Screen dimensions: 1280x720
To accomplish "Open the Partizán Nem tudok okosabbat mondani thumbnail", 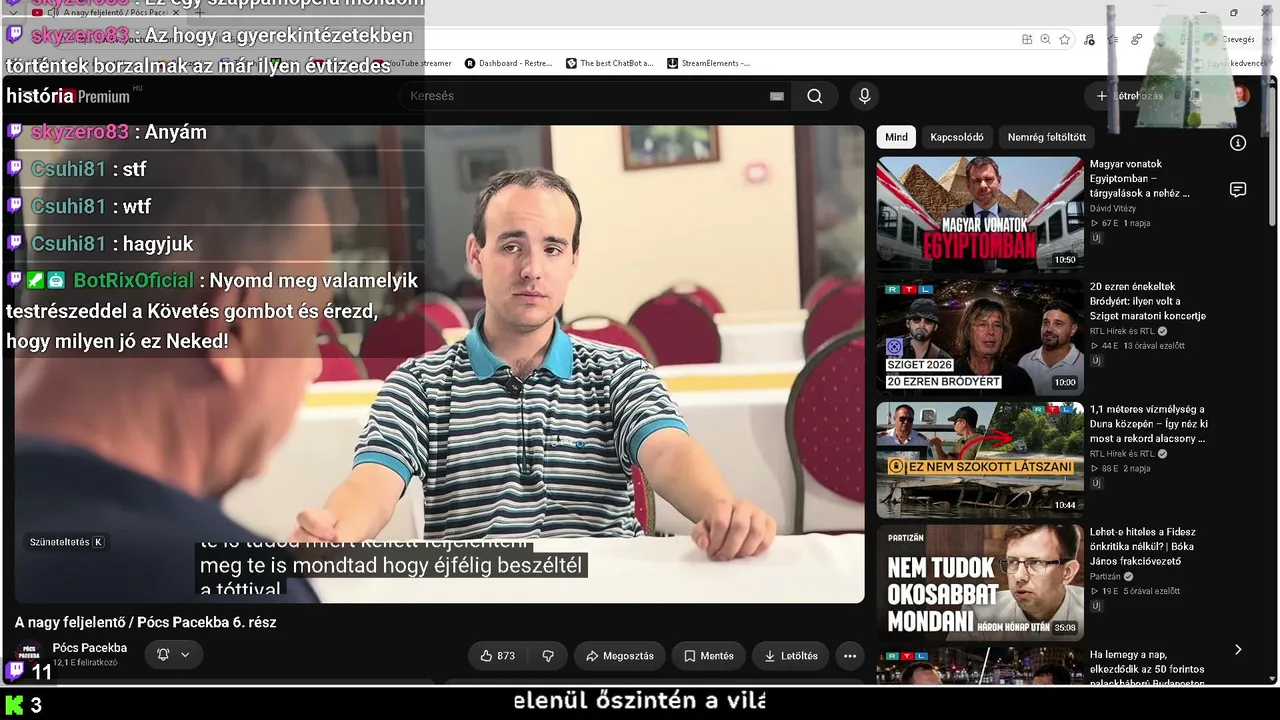I will (980, 583).
